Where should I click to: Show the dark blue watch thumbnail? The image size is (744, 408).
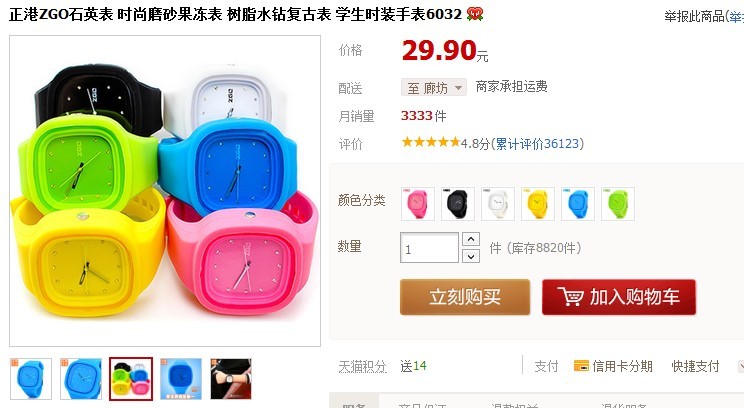(x=181, y=379)
